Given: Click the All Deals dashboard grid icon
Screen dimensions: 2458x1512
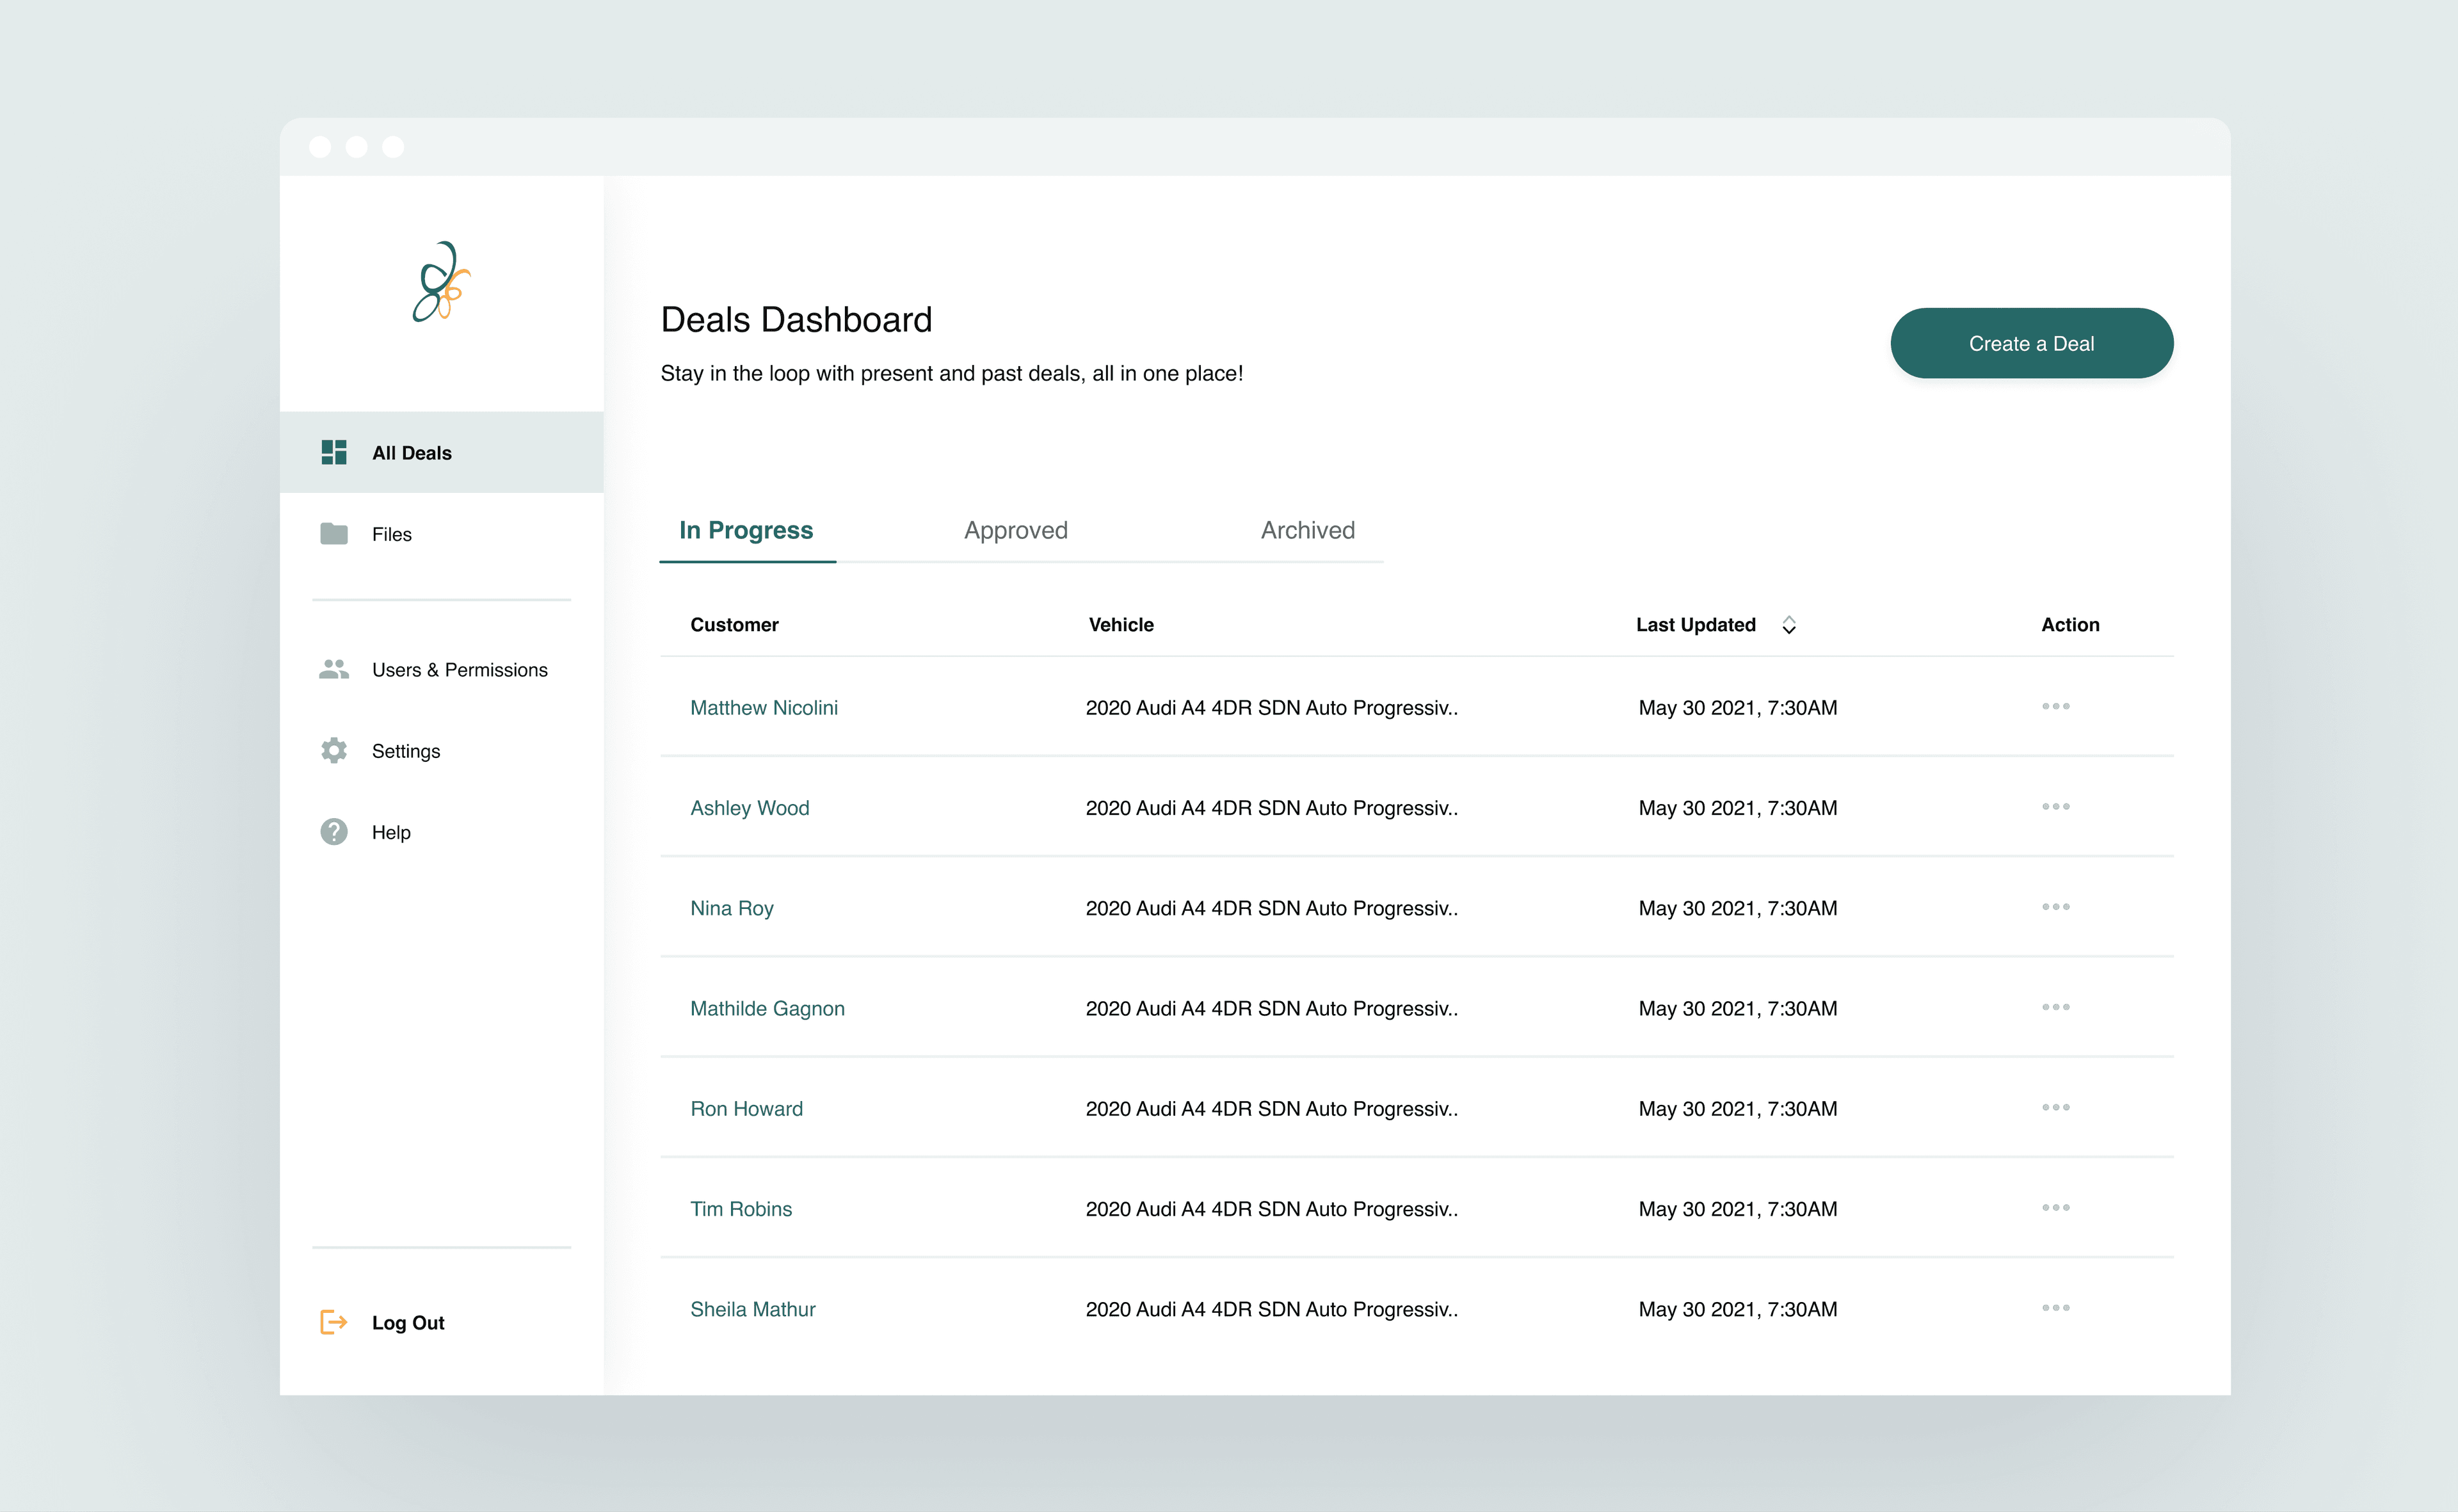Looking at the screenshot, I should tap(334, 452).
